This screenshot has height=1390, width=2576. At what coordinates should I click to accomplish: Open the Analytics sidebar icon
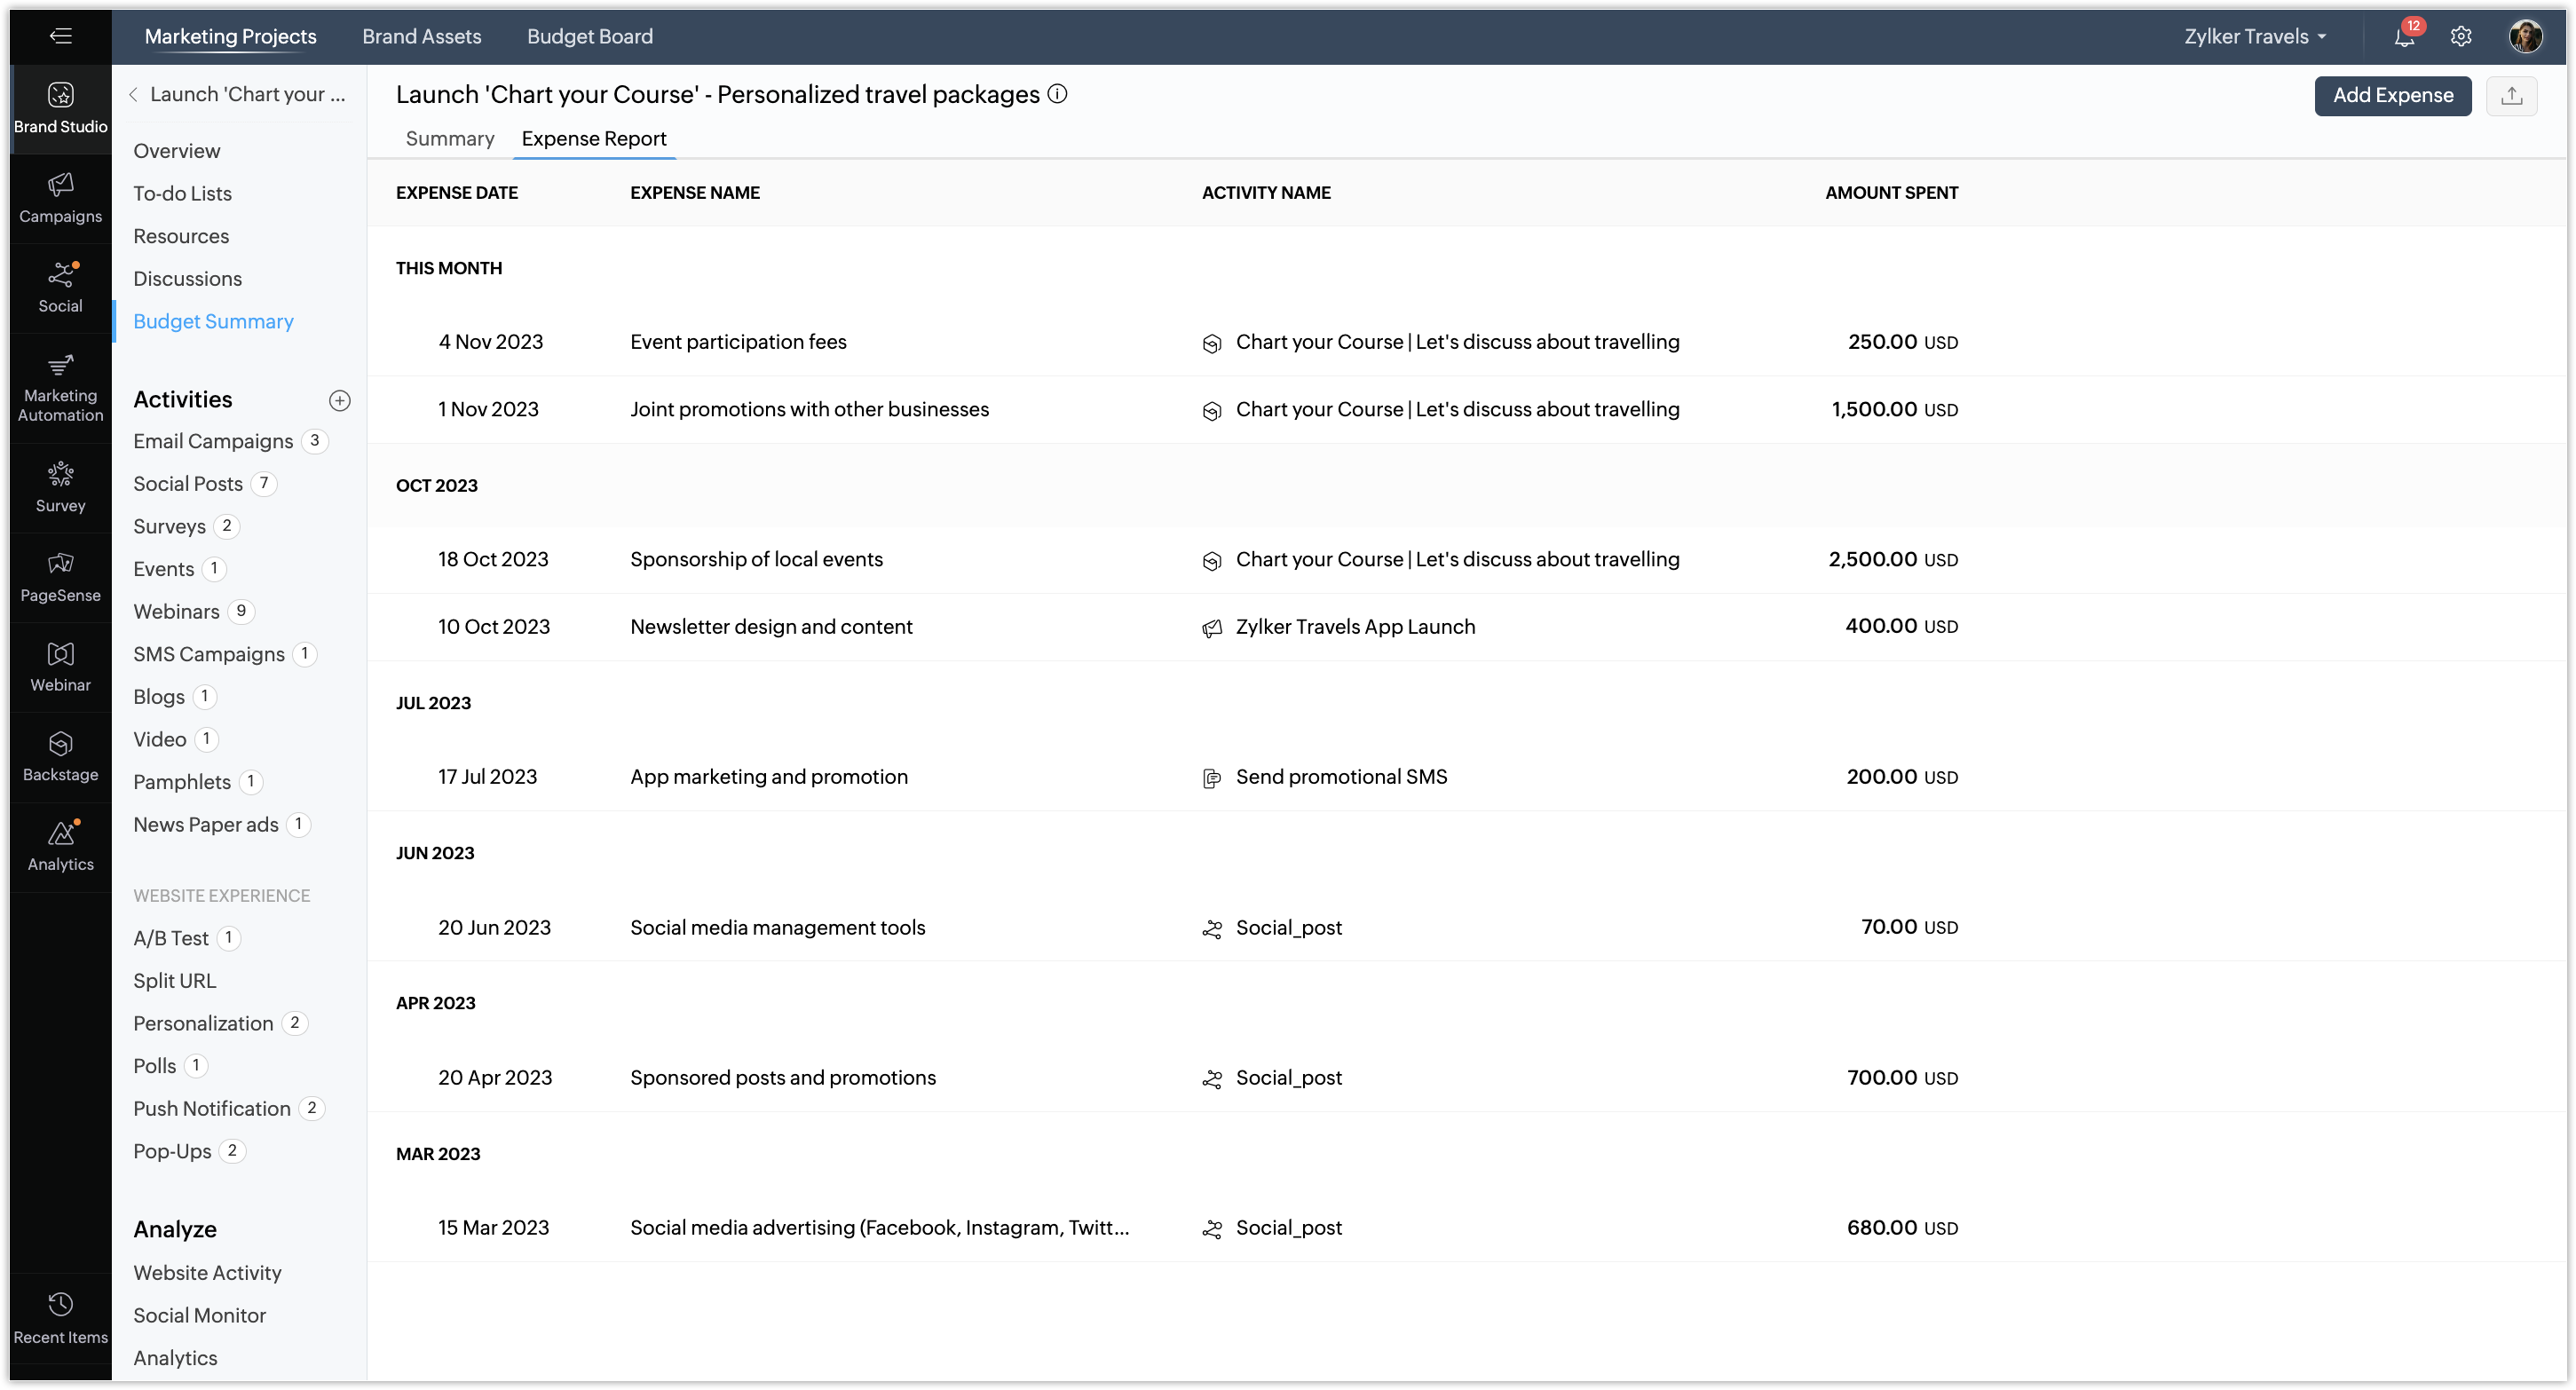(x=60, y=845)
